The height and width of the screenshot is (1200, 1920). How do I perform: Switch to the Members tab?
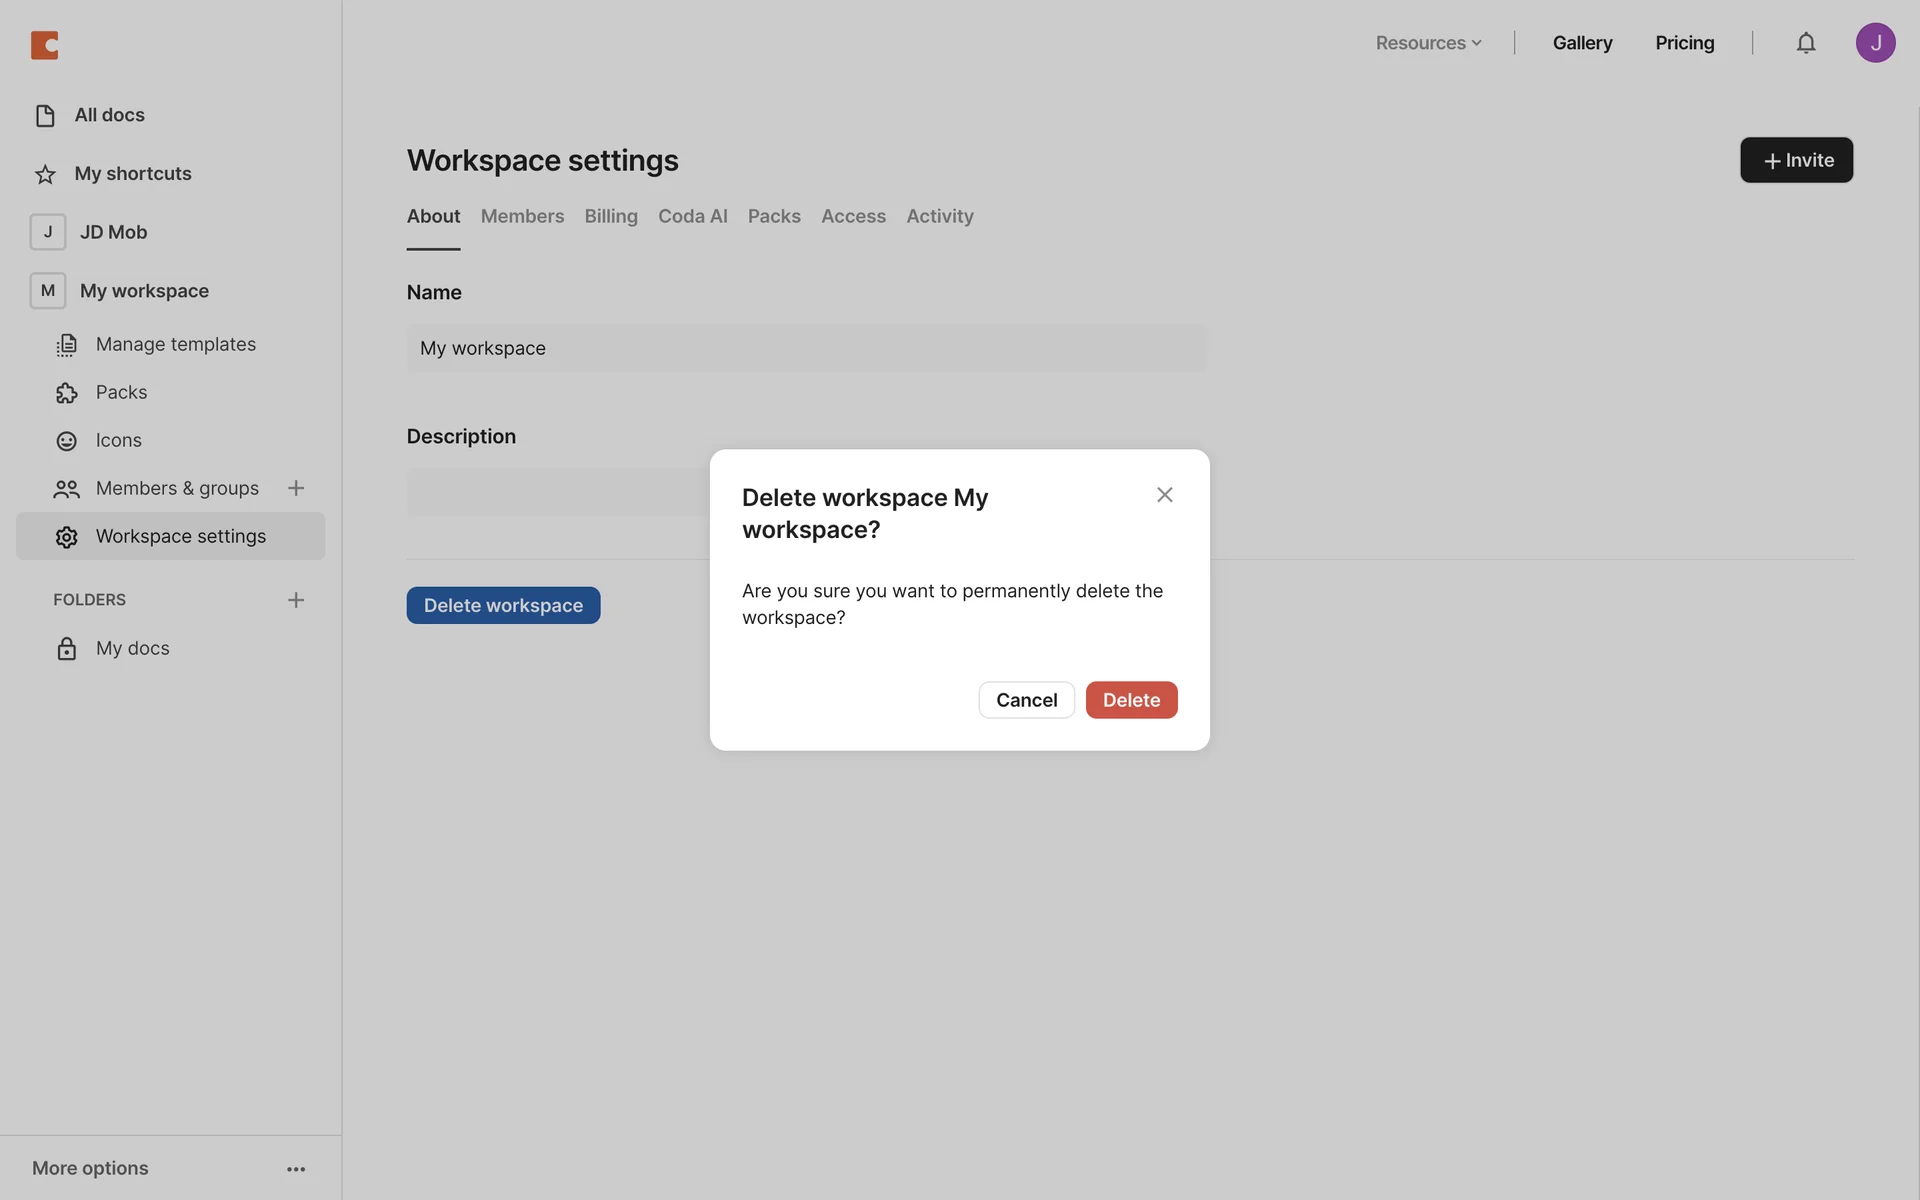522,216
